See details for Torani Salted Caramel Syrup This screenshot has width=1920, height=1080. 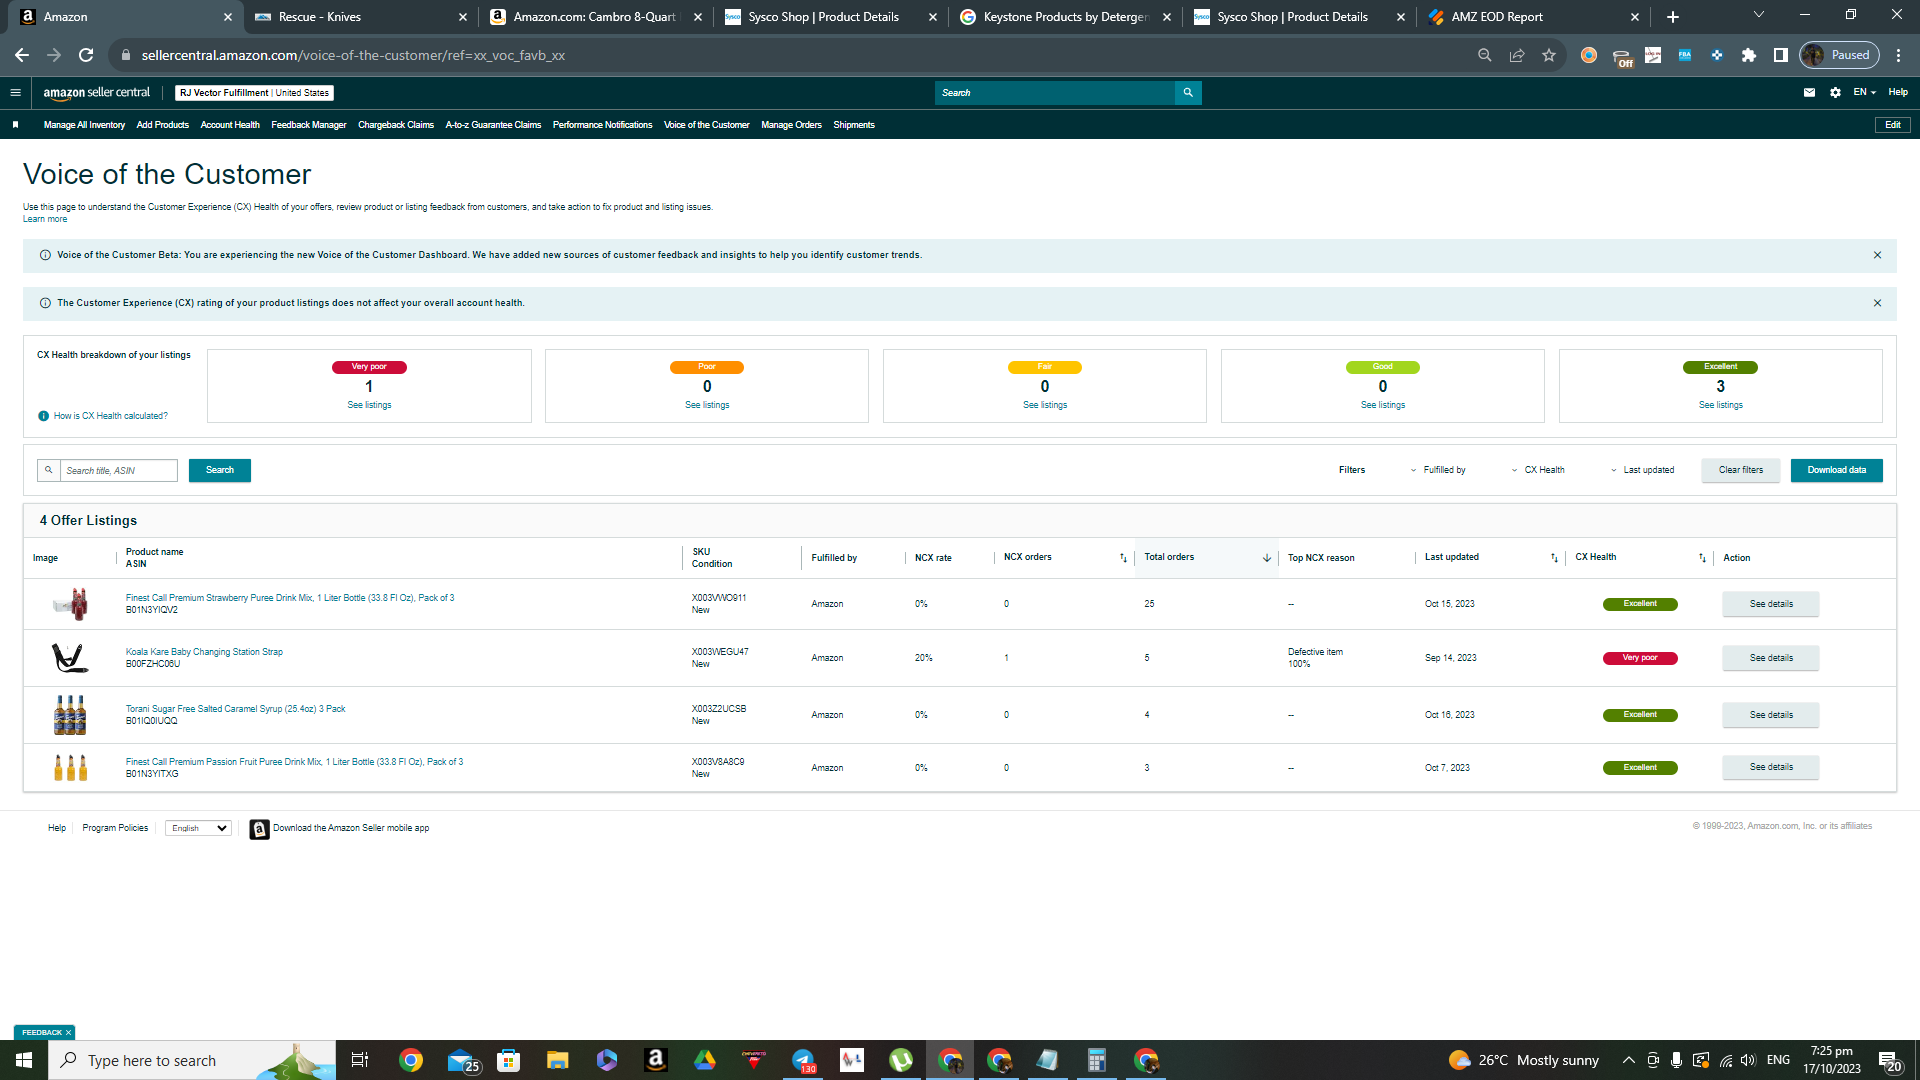pos(1770,715)
